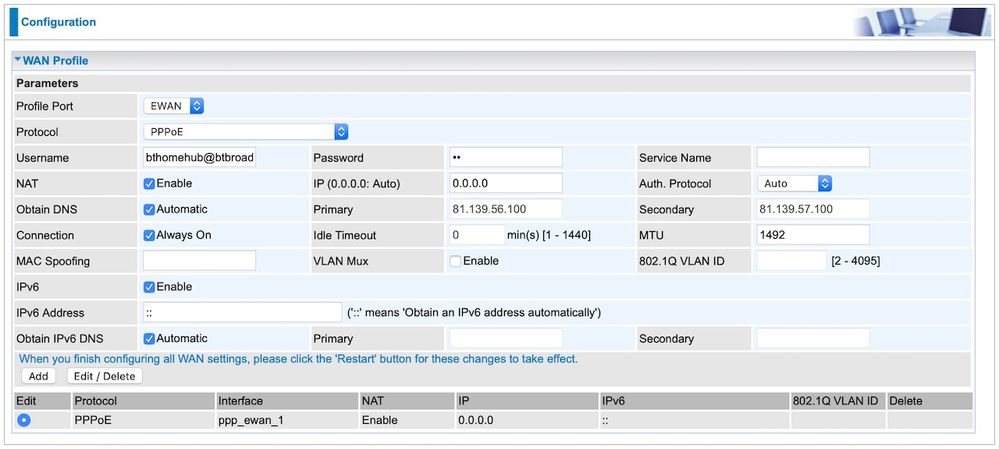Open the Auth. Protocol Auto dropdown
Image resolution: width=999 pixels, height=449 pixels.
pyautogui.click(x=795, y=184)
